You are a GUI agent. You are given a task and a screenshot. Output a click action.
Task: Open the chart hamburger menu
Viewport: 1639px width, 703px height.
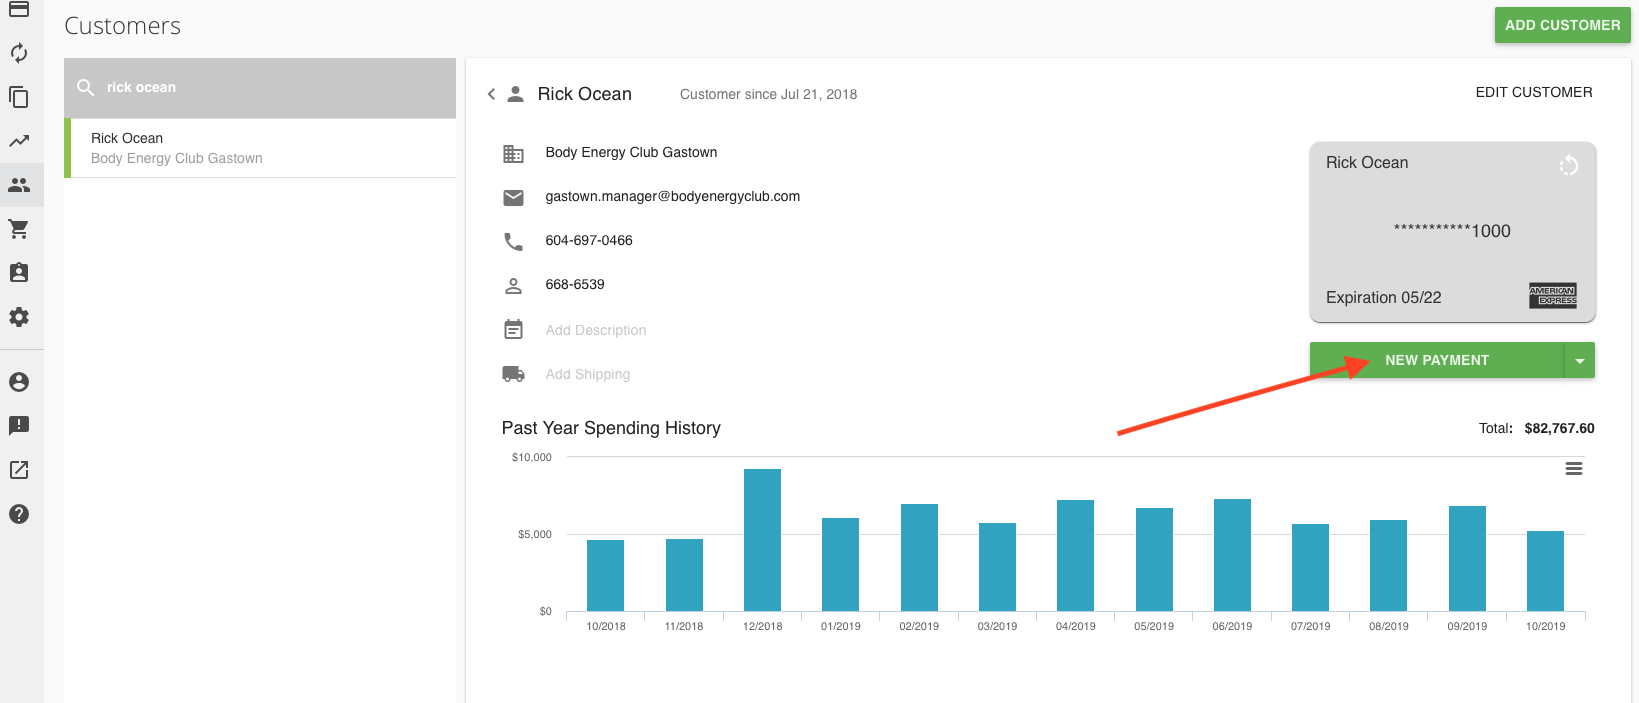1573,469
